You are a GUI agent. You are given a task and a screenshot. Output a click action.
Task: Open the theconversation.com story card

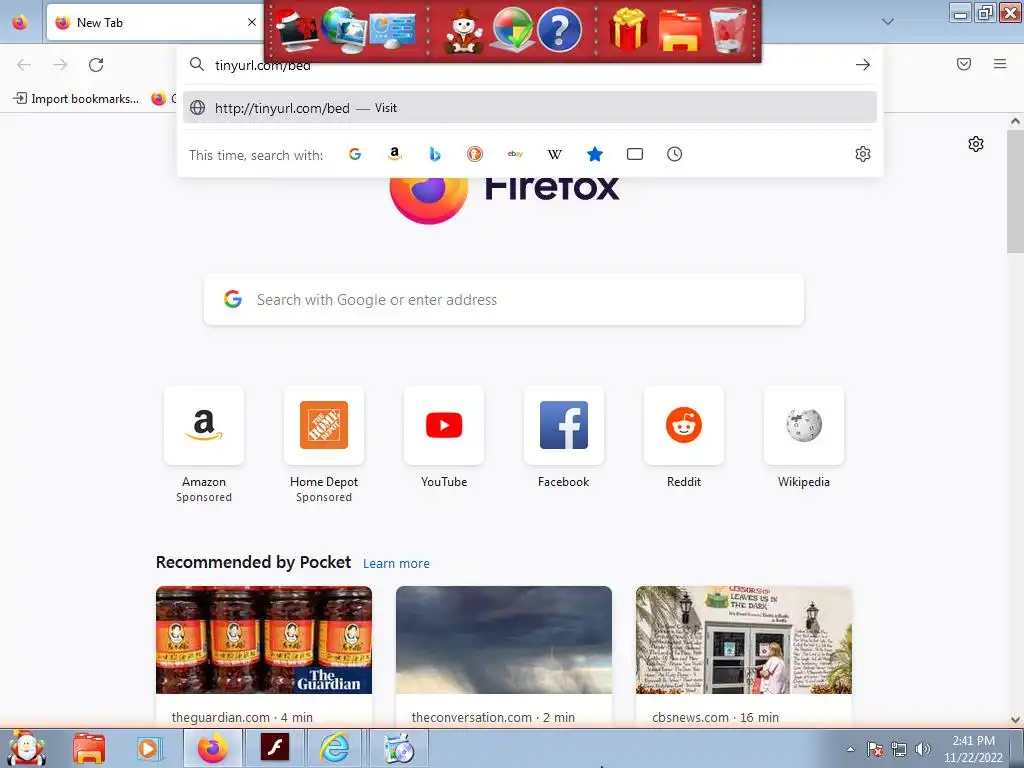tap(504, 655)
